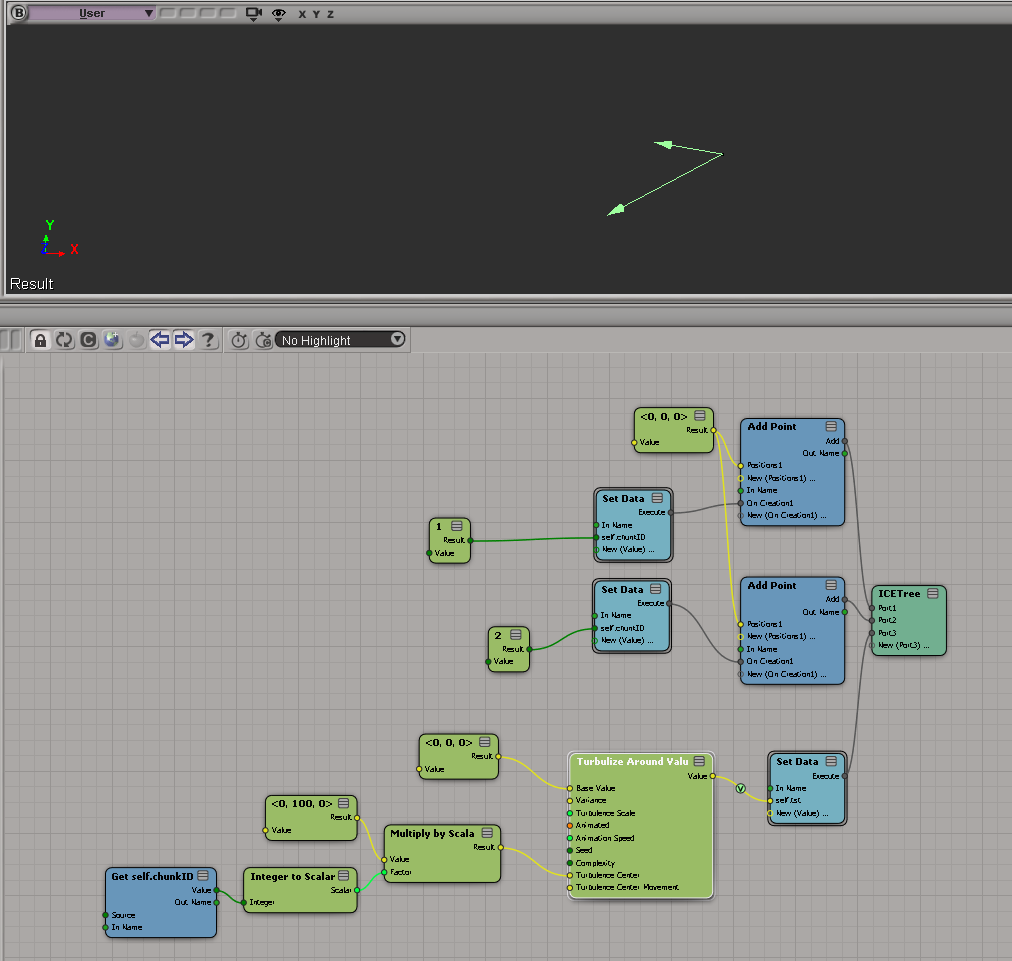Click viewport letter B button
Image resolution: width=1012 pixels, height=961 pixels.
[x=17, y=13]
